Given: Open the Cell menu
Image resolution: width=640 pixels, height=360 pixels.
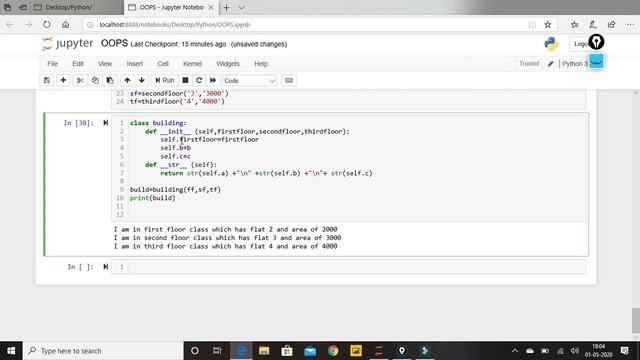Looking at the screenshot, I should click(163, 64).
